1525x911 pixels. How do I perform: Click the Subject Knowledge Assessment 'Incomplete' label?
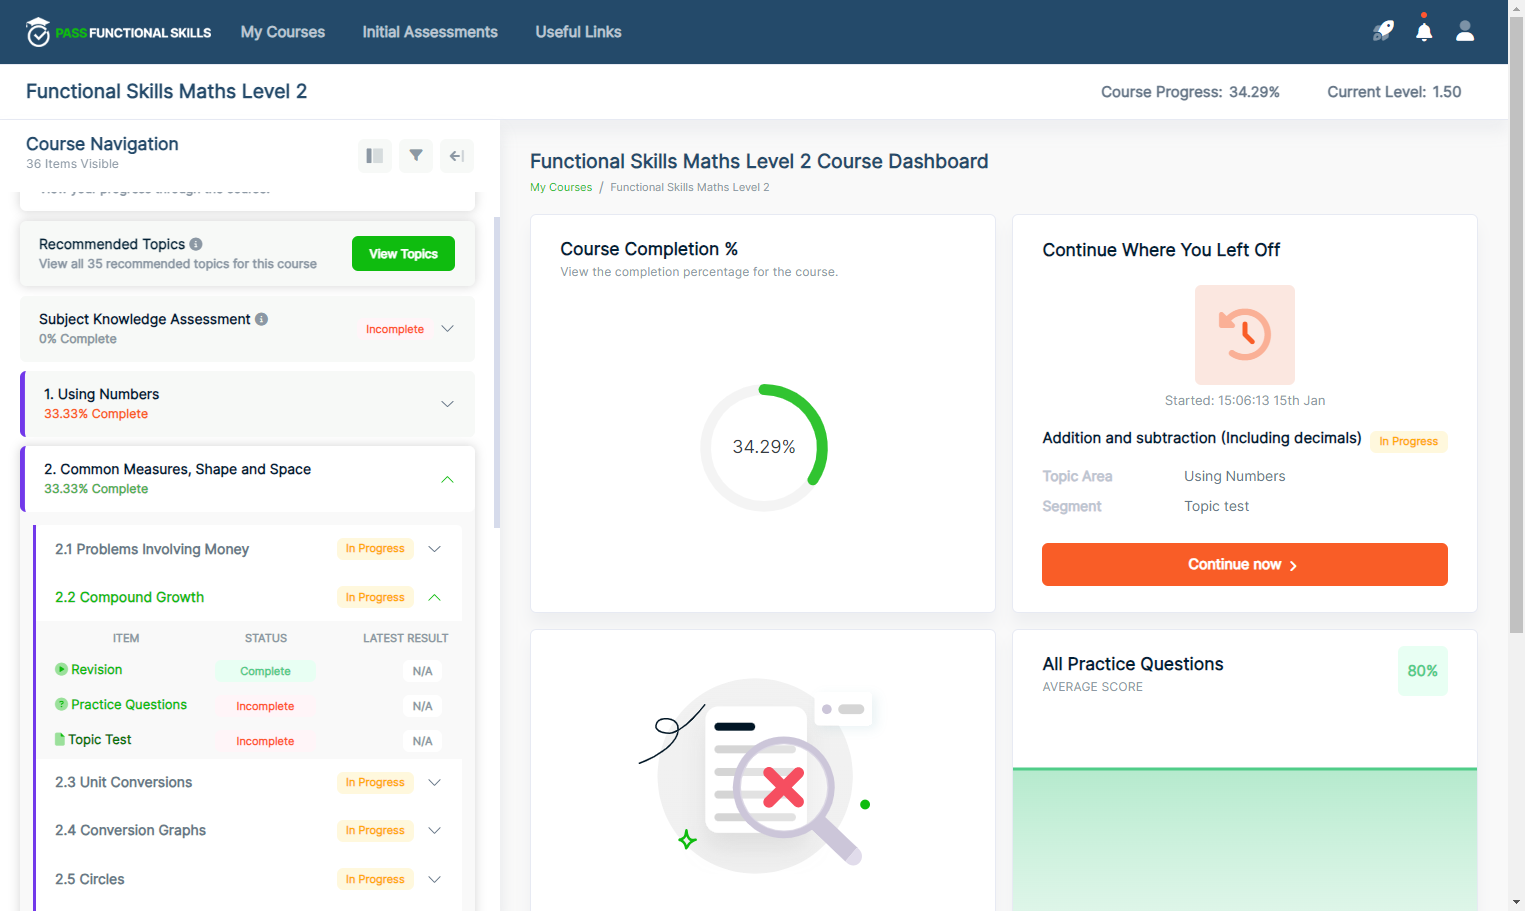[395, 329]
